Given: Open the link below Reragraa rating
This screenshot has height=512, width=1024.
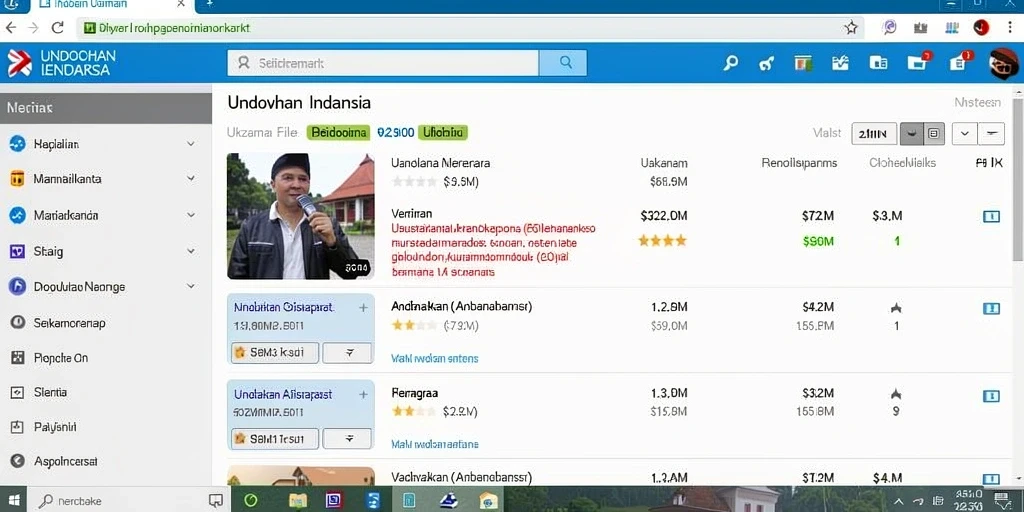Looking at the screenshot, I should point(434,444).
